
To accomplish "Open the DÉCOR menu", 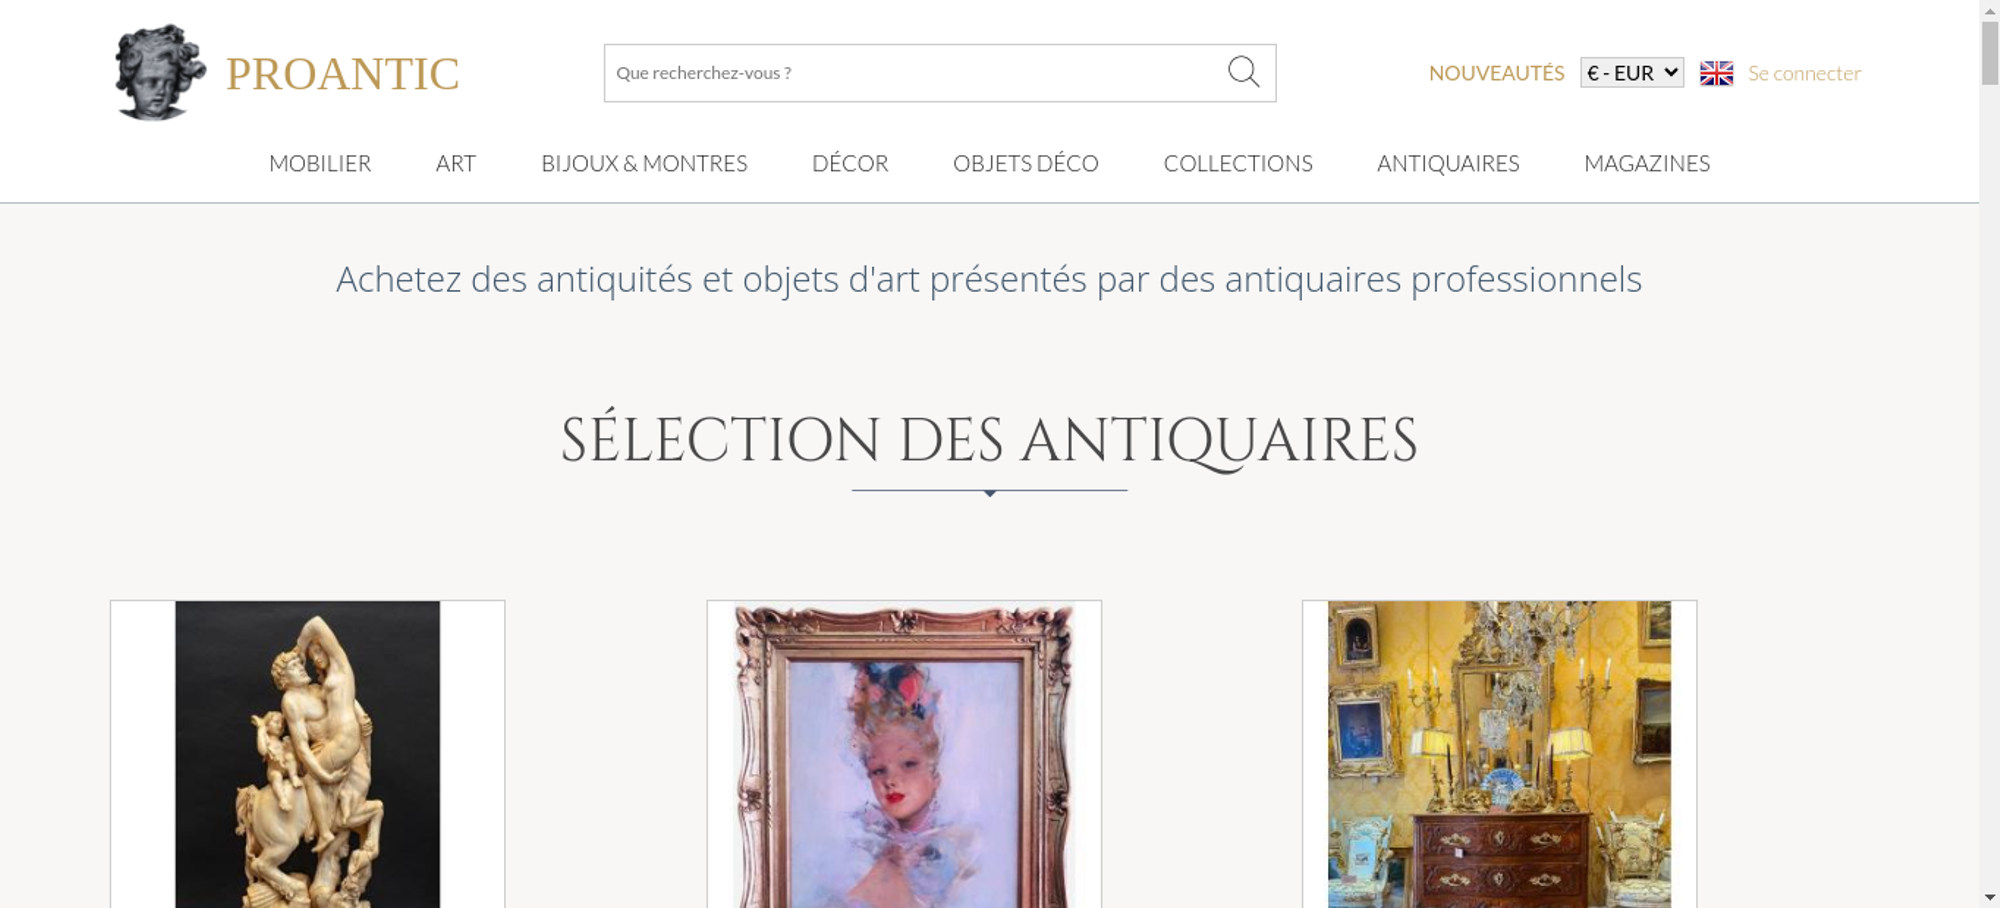I will 850,163.
